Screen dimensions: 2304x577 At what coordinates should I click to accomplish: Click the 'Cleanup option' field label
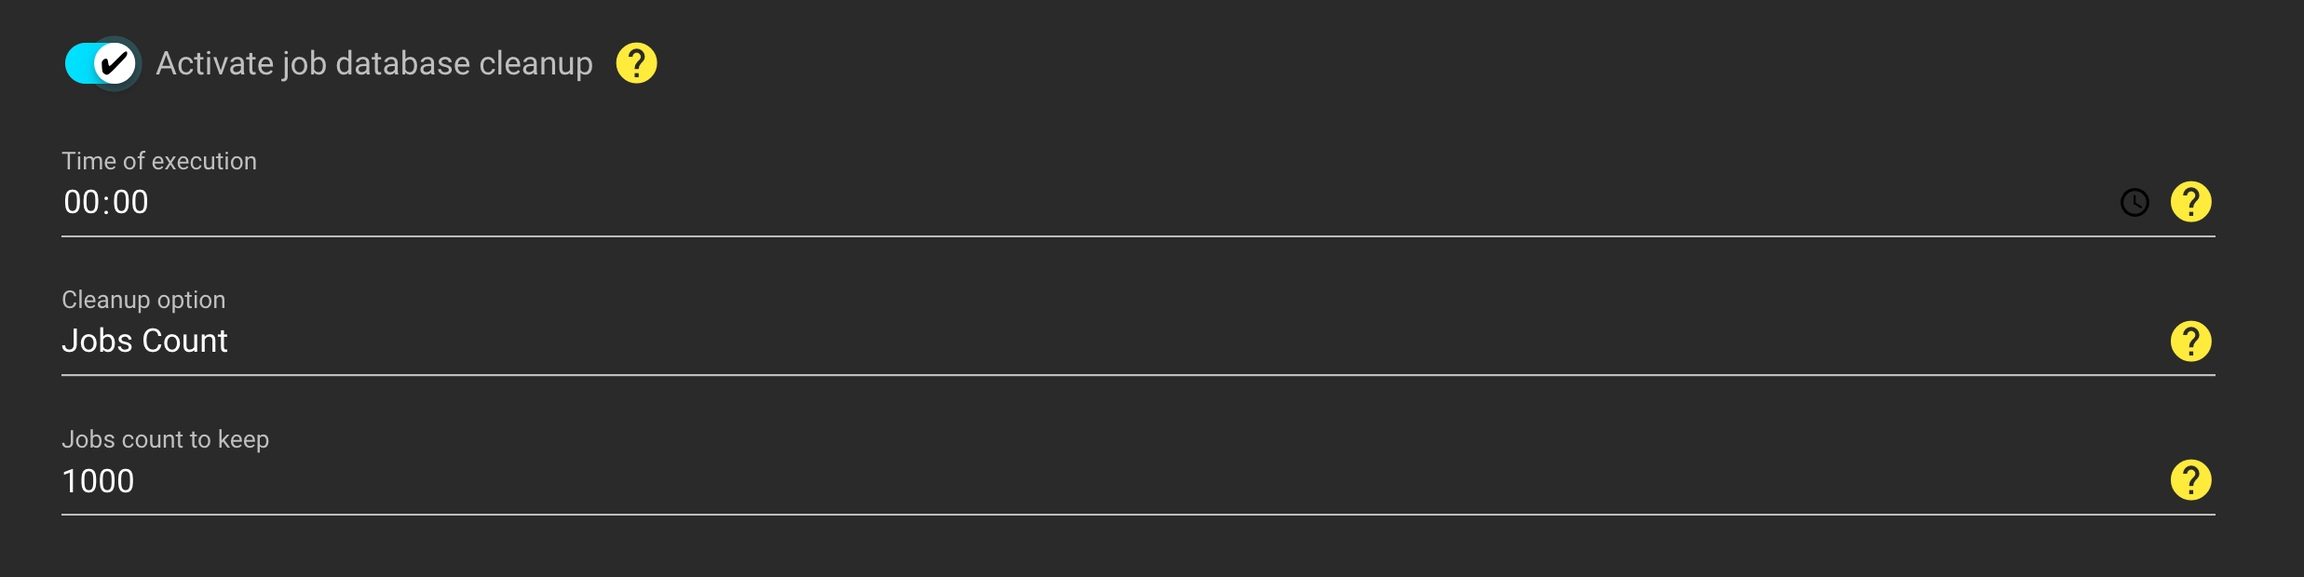pyautogui.click(x=144, y=300)
